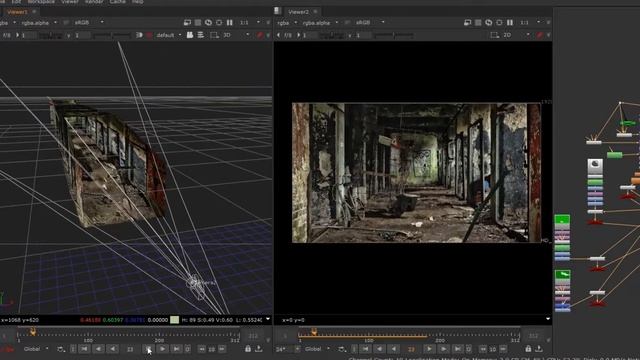640x360 pixels.
Task: Play forward in Viewer1
Action: click(162, 349)
